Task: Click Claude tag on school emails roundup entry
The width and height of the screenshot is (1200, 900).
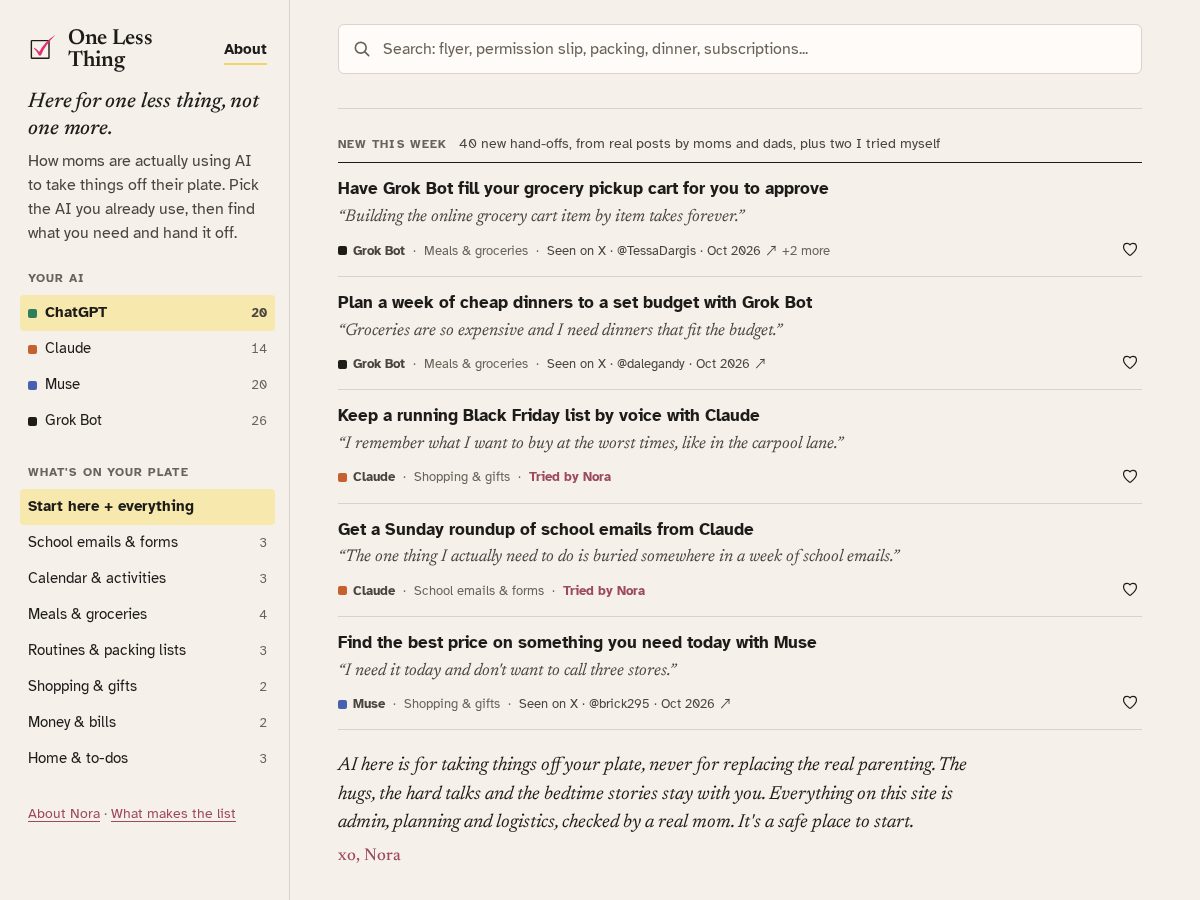Action: (367, 591)
